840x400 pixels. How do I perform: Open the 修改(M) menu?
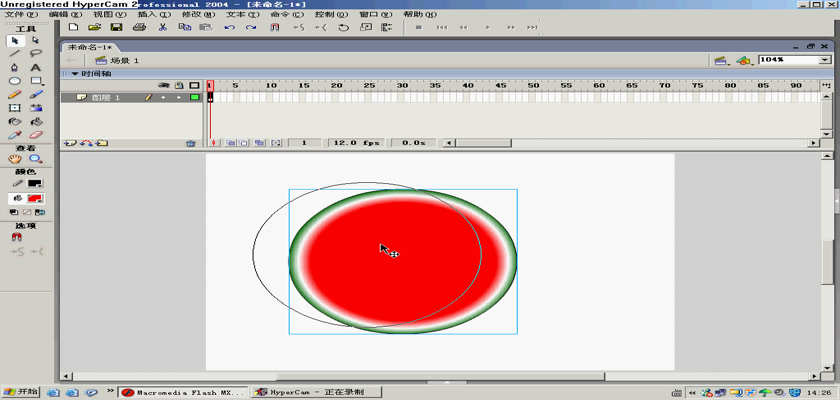[199, 14]
